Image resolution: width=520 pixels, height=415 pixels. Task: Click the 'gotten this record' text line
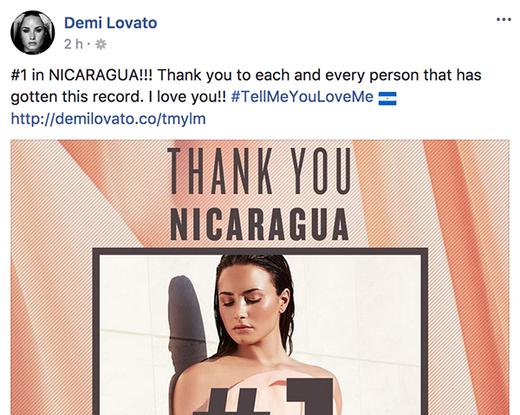(77, 97)
